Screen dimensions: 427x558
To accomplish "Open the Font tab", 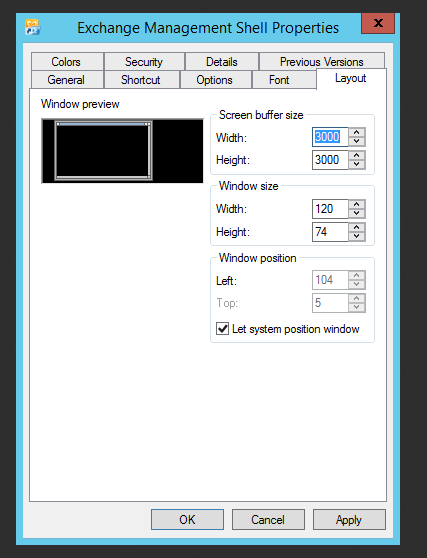I will point(279,80).
